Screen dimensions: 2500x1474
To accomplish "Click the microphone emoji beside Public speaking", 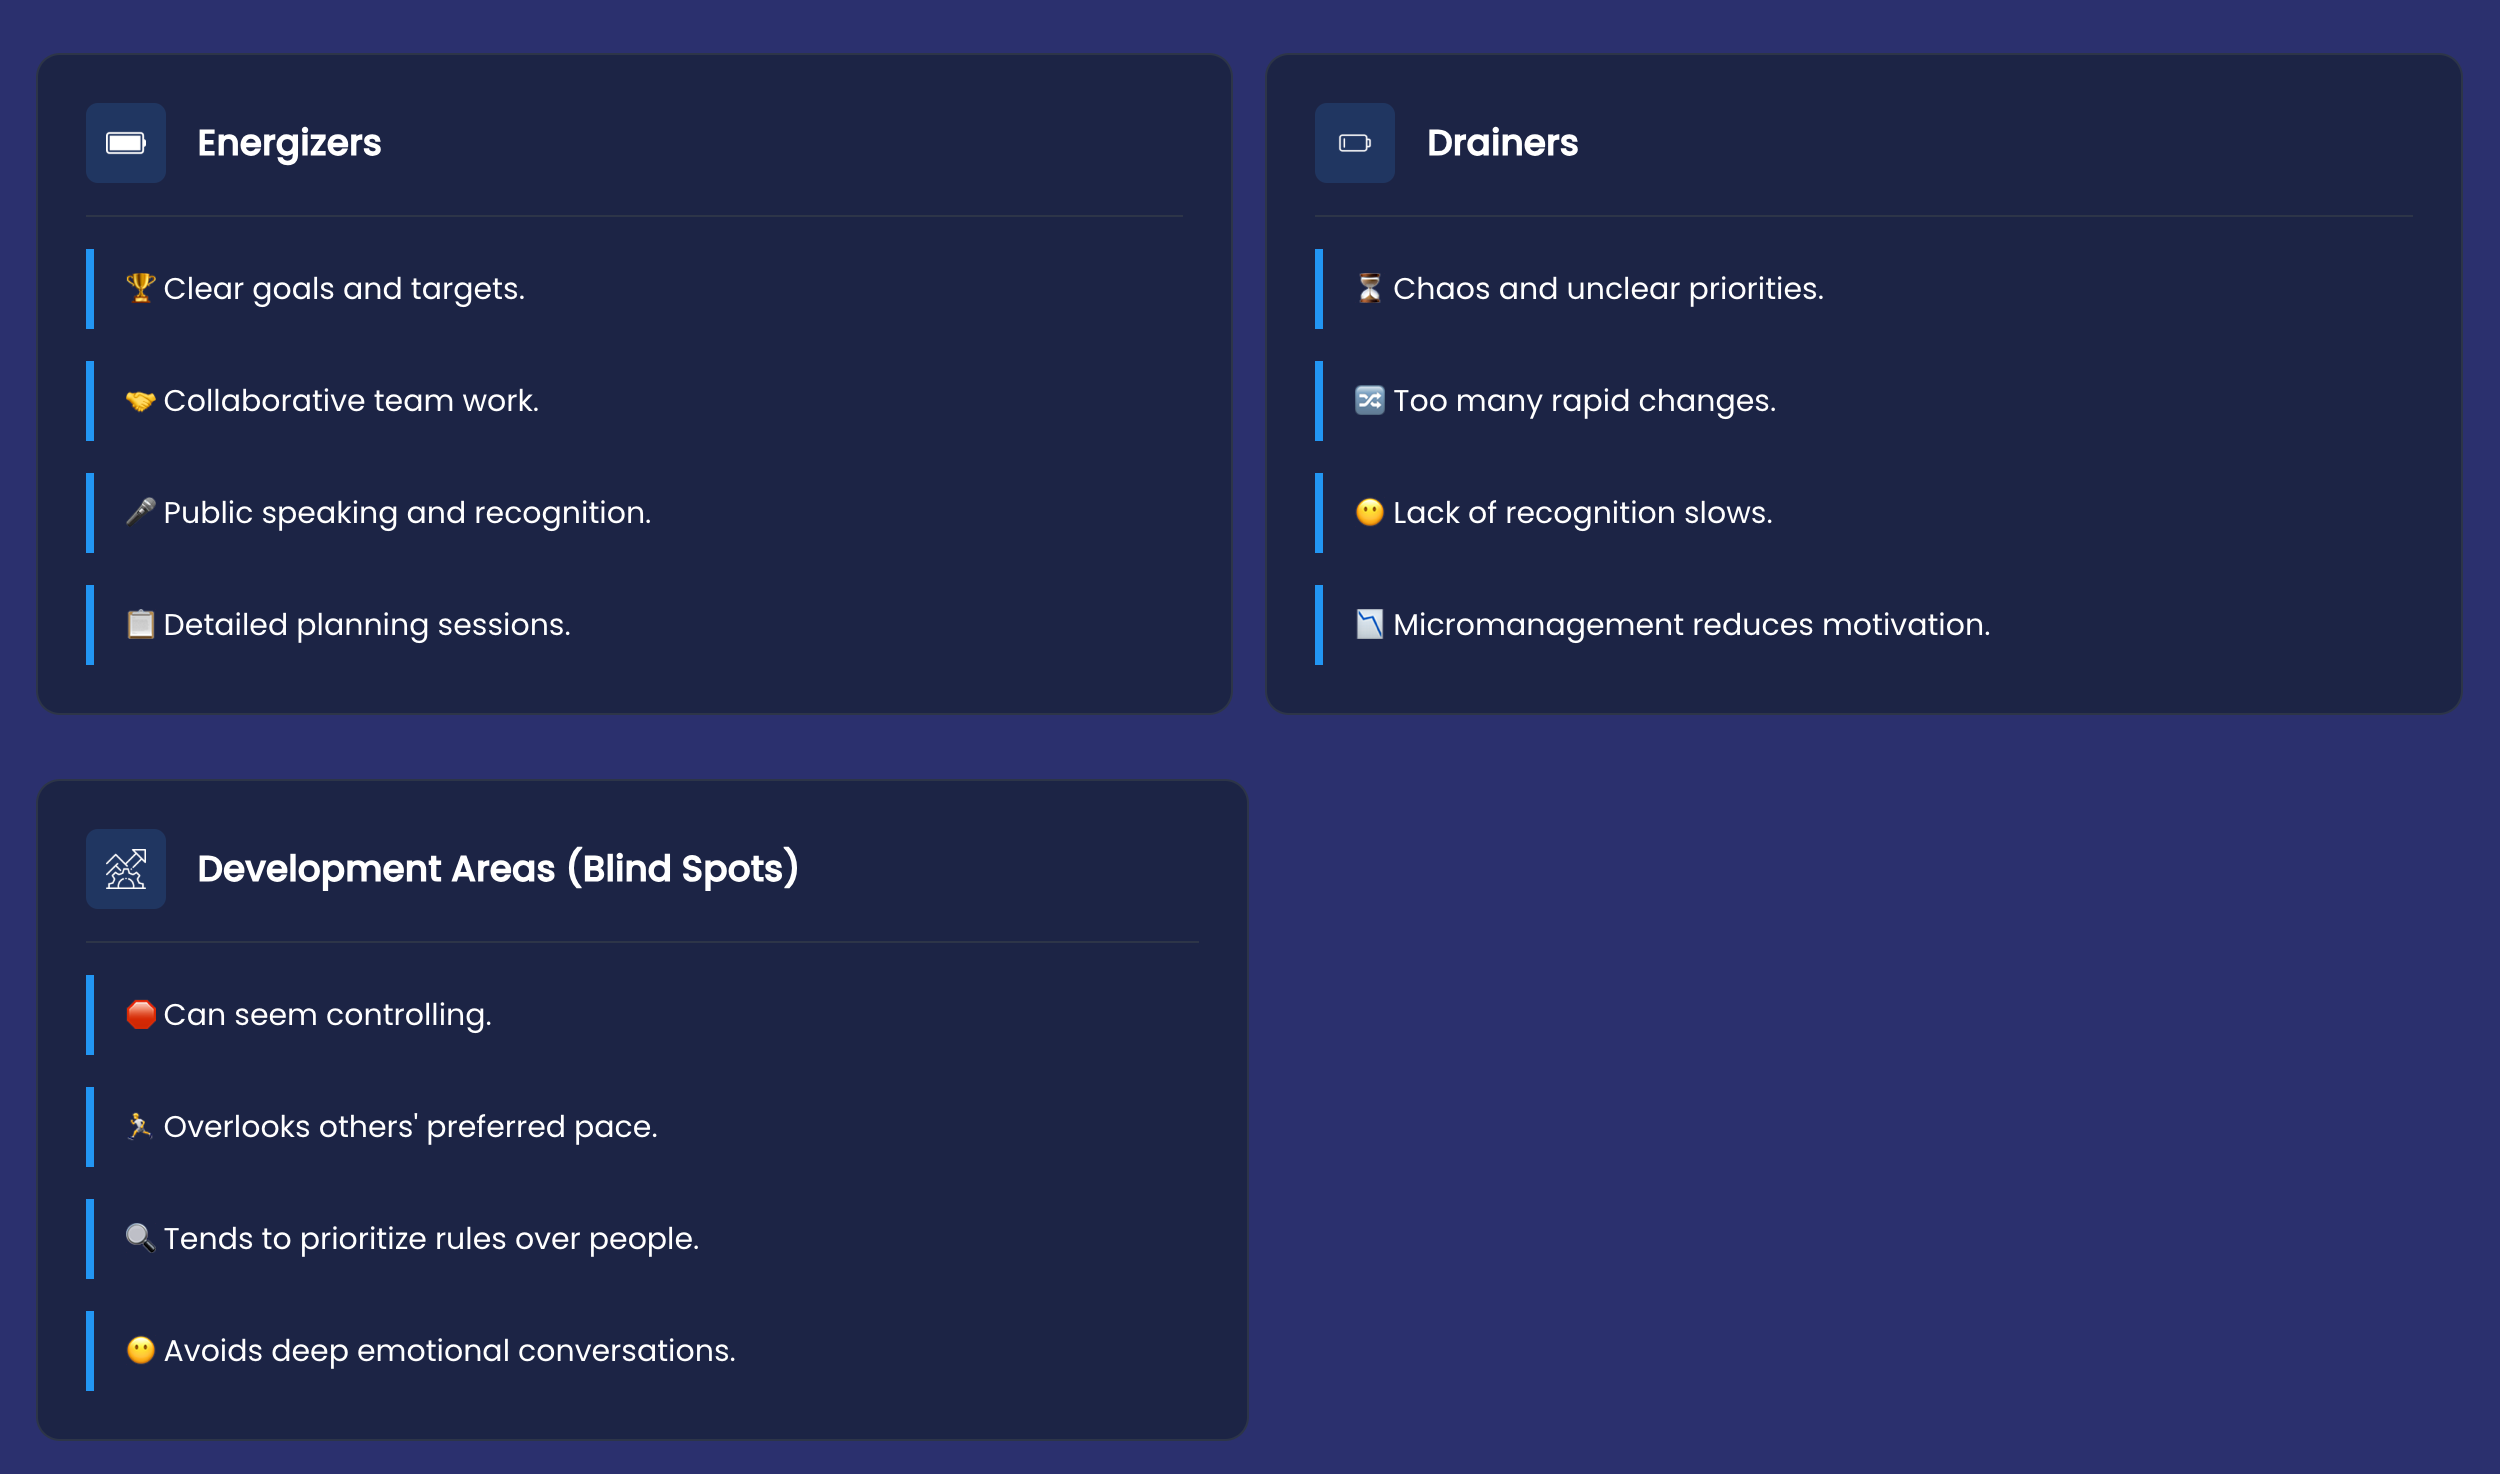I will point(140,512).
